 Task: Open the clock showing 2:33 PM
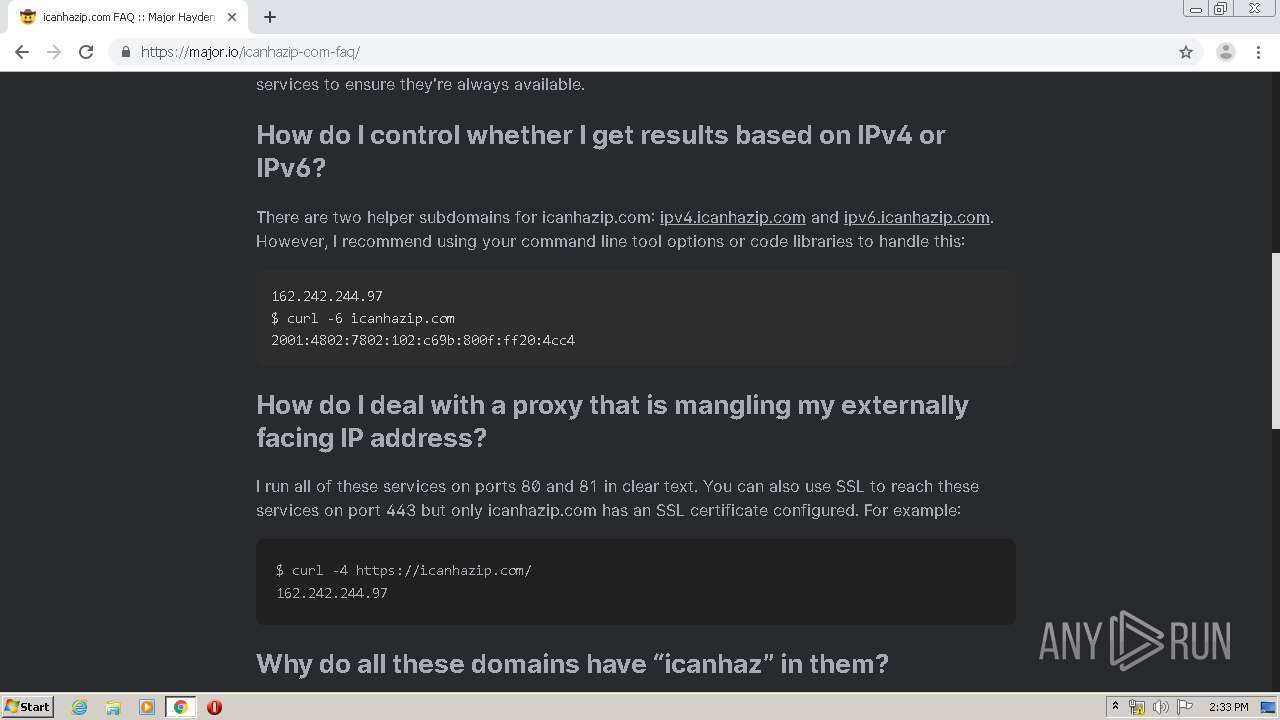click(1228, 707)
